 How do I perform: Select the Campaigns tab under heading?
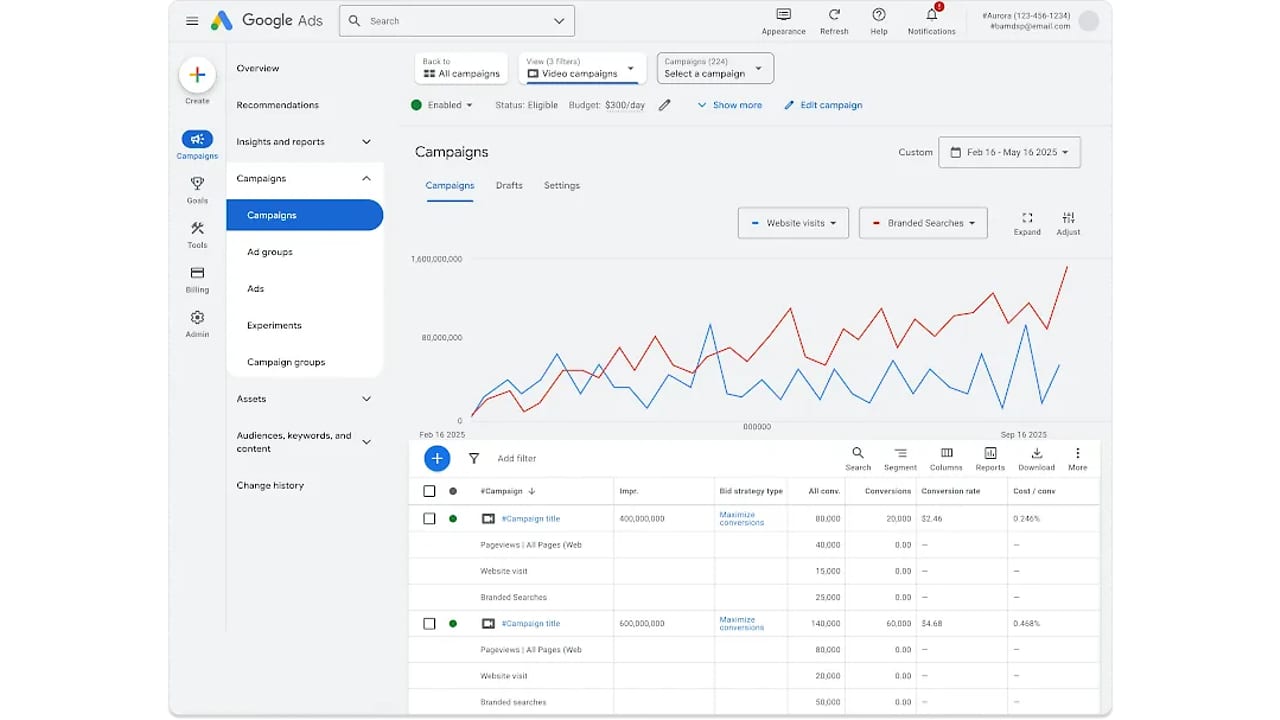click(450, 186)
